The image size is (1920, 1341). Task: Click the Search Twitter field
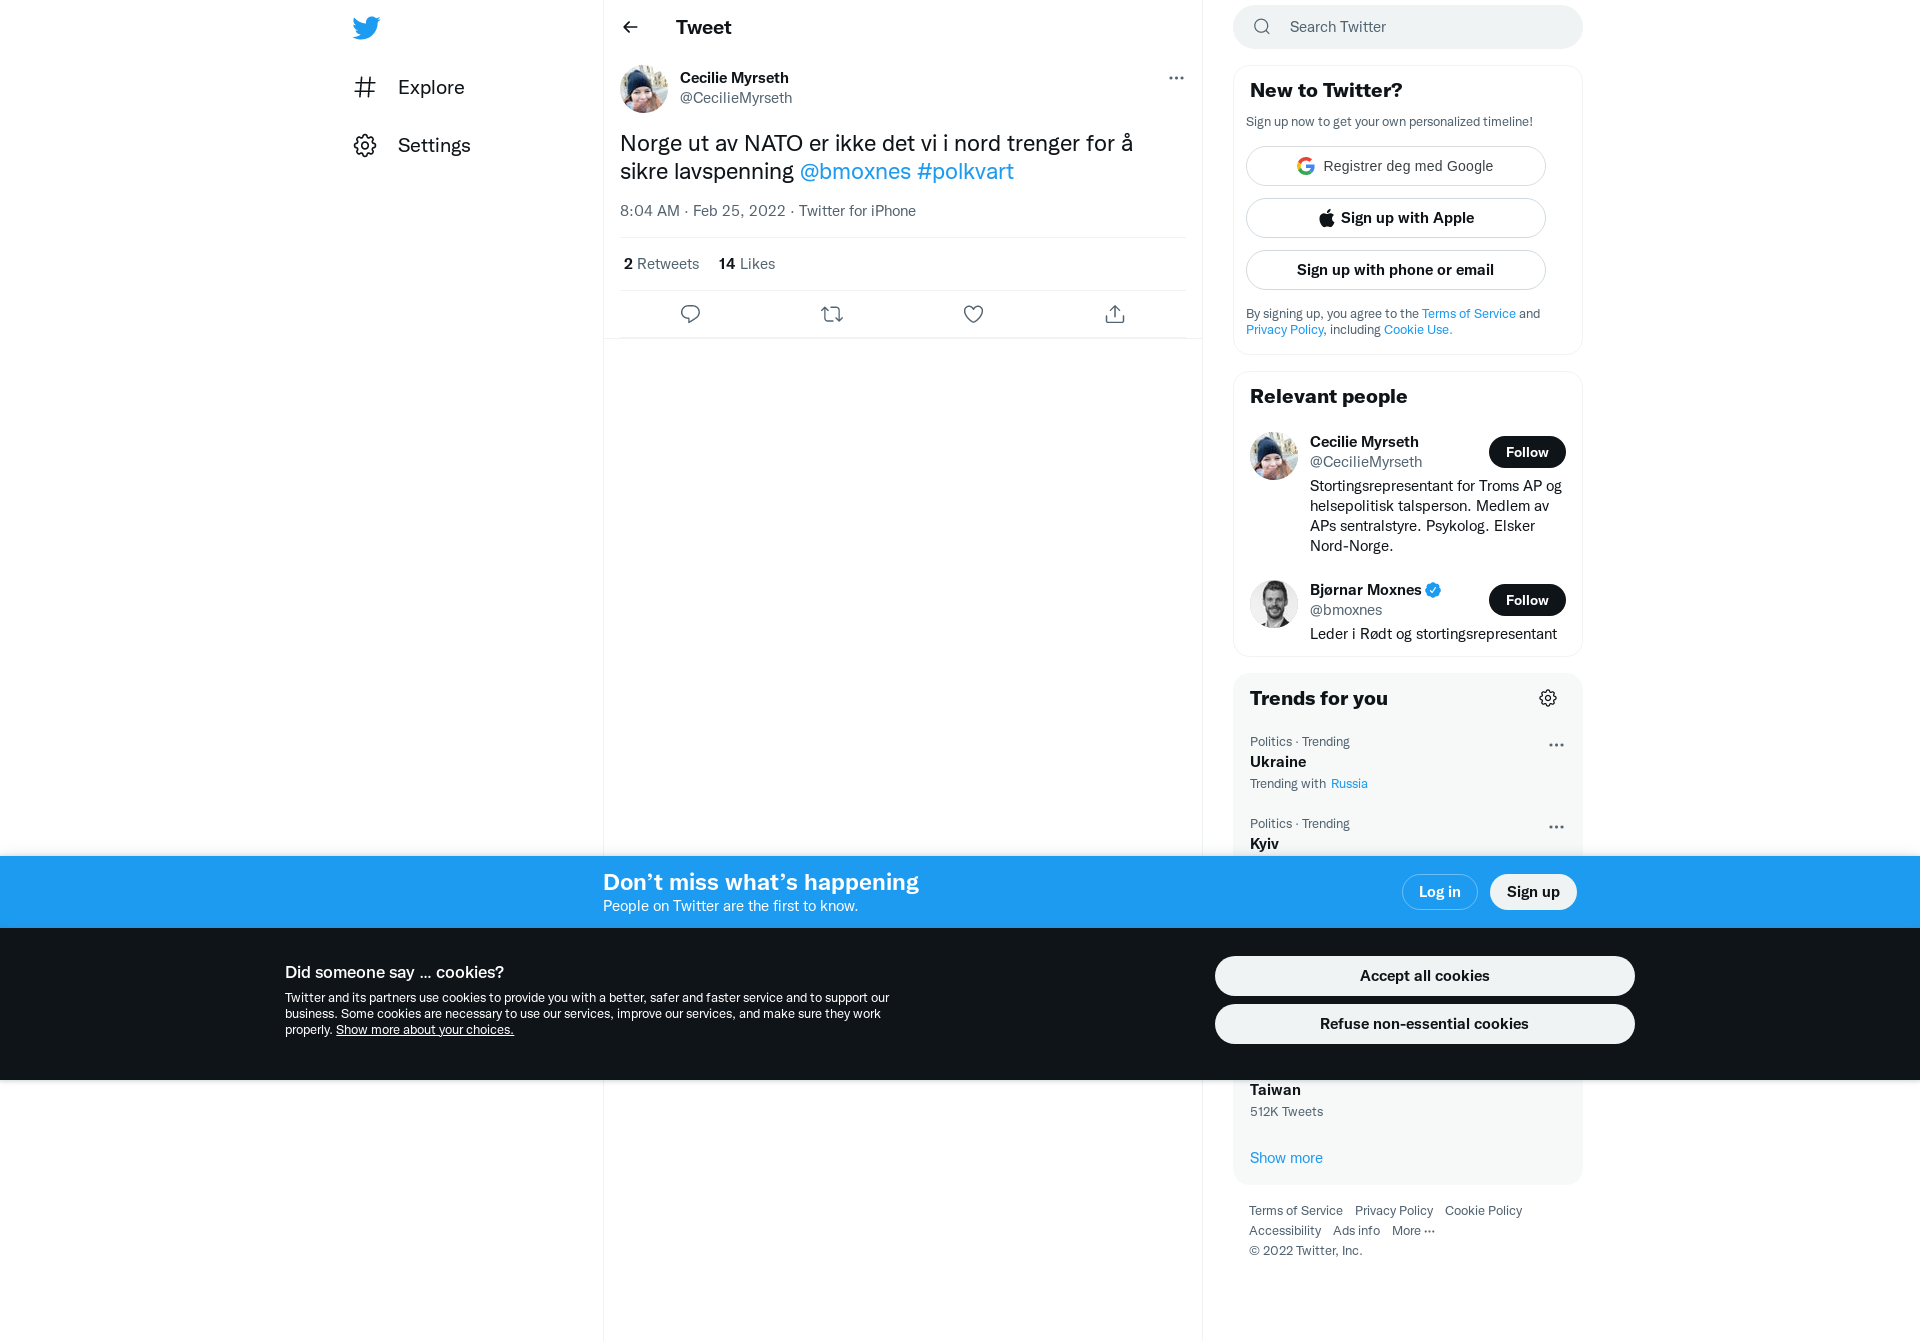tap(1408, 27)
